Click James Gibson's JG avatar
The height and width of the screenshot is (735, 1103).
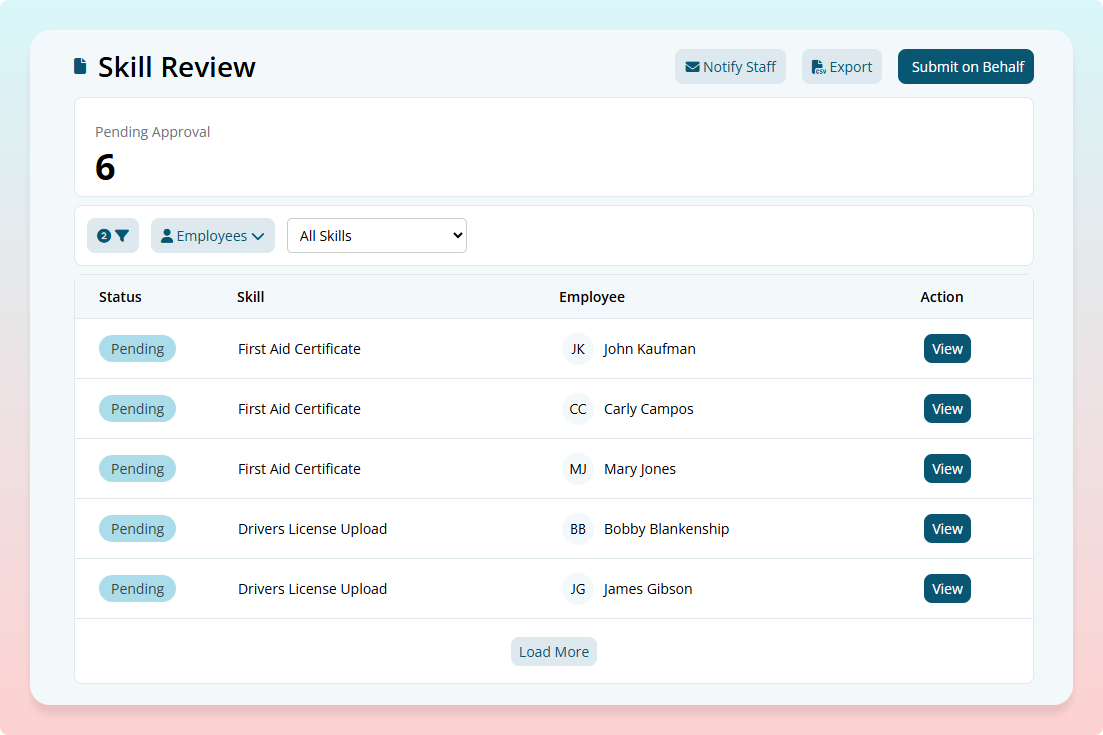577,588
